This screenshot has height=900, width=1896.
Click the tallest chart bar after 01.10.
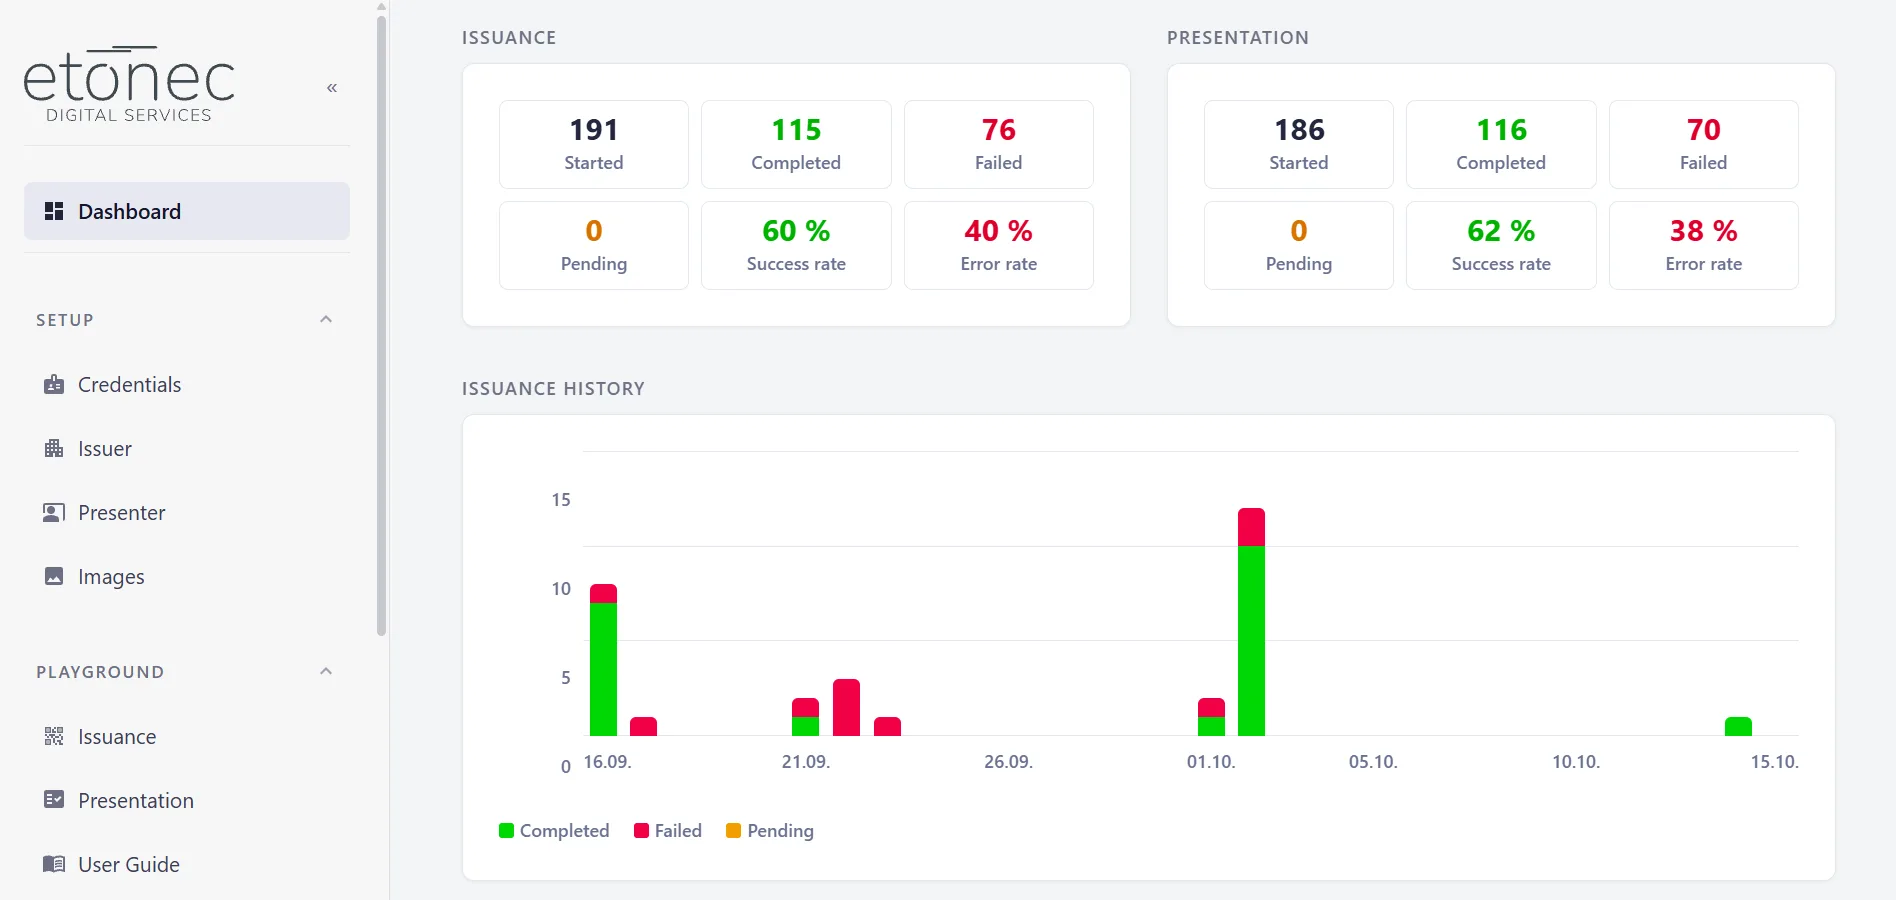pos(1252,622)
